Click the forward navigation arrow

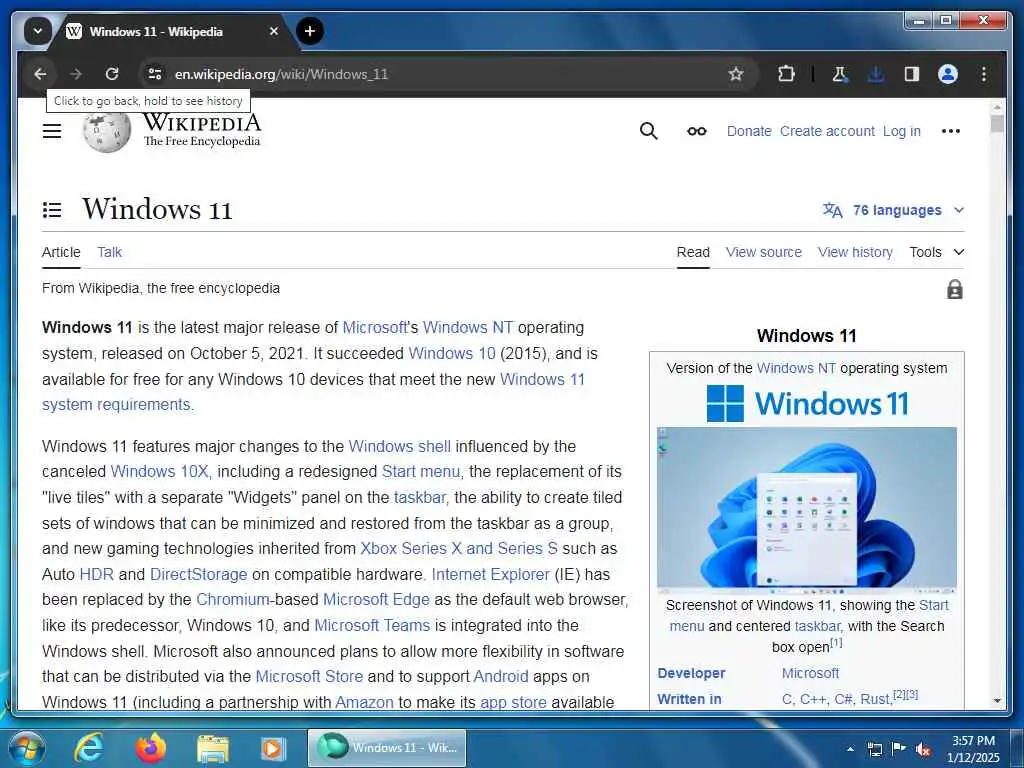pyautogui.click(x=76, y=74)
